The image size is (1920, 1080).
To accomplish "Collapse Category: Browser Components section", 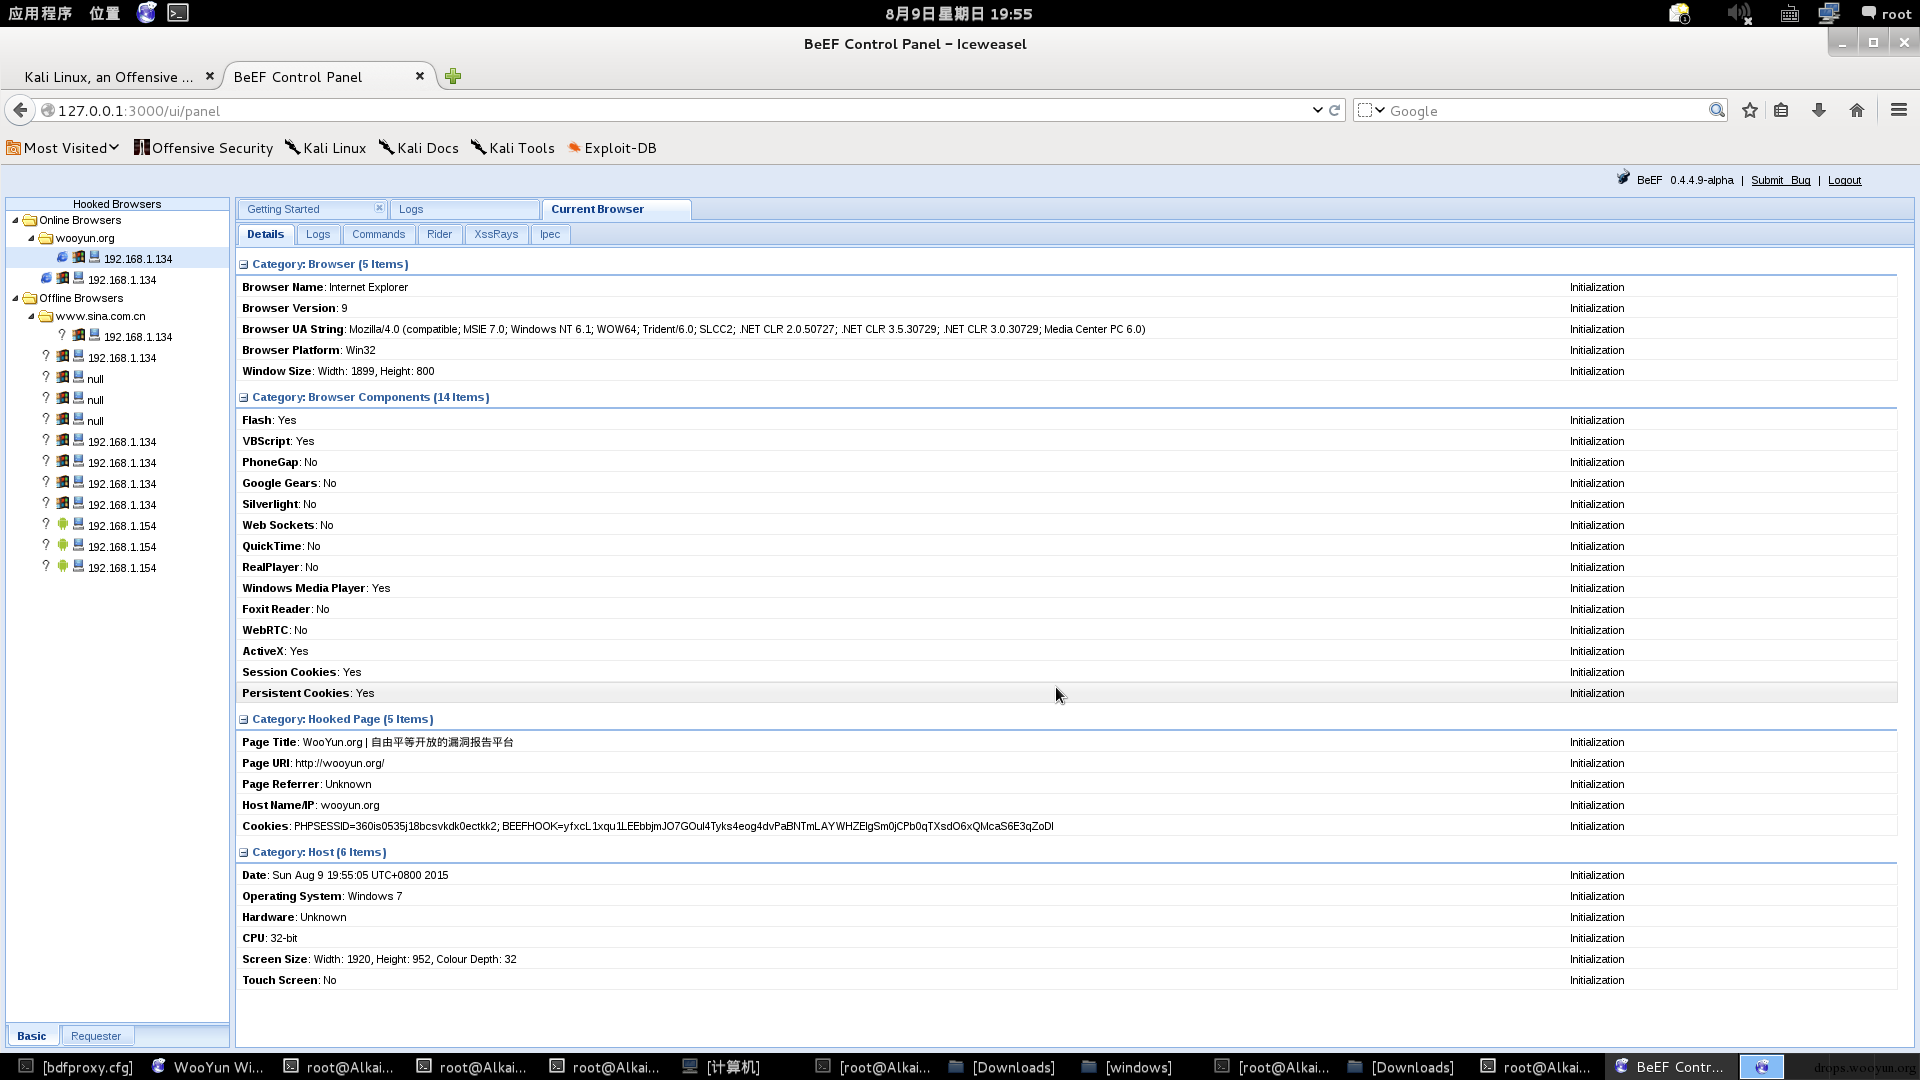I will click(x=243, y=398).
